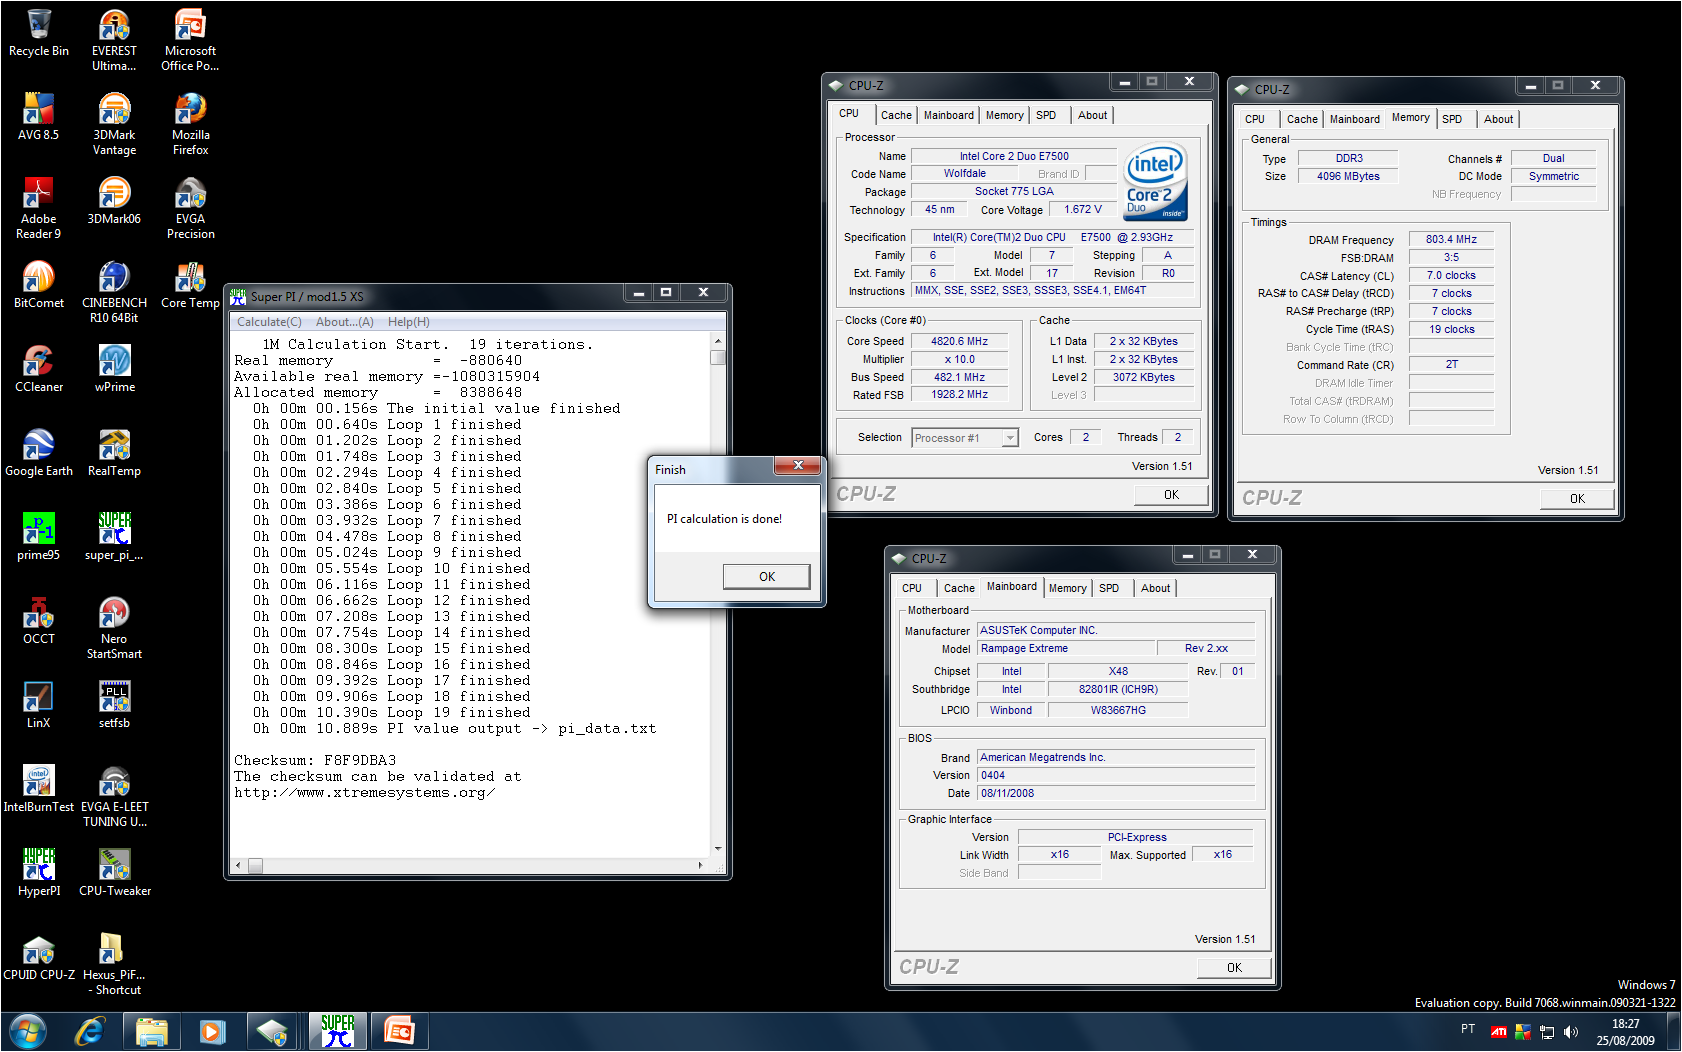Open Microsoft Office PowerPoint shortcut
The height and width of the screenshot is (1052, 1682).
pyautogui.click(x=190, y=40)
